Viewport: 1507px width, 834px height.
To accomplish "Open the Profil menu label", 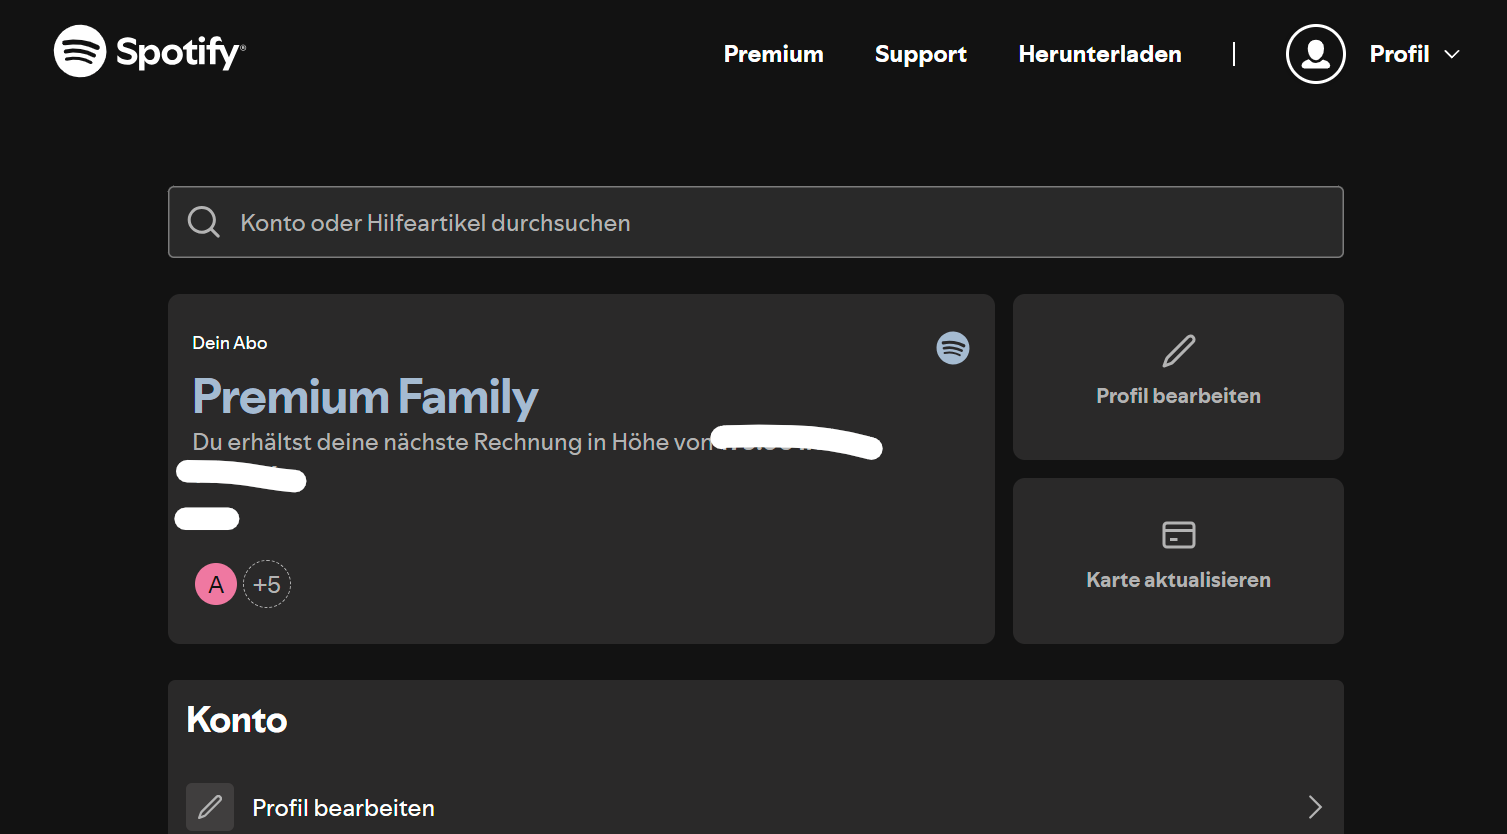I will point(1399,54).
